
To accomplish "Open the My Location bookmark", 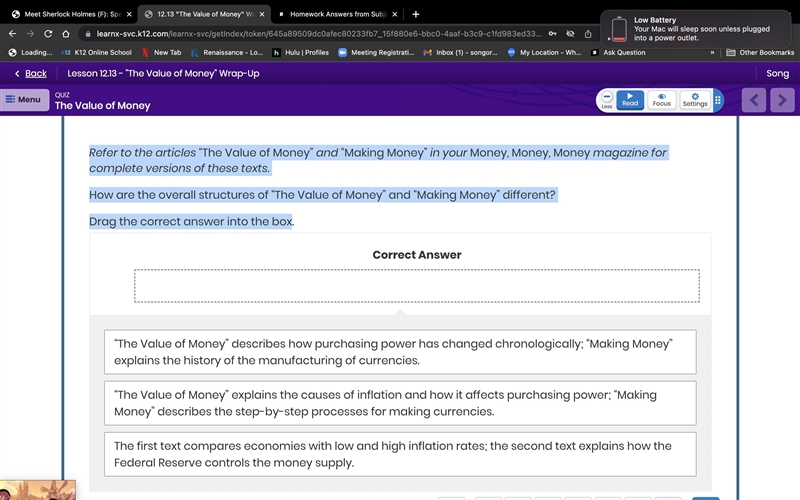I will pos(544,52).
